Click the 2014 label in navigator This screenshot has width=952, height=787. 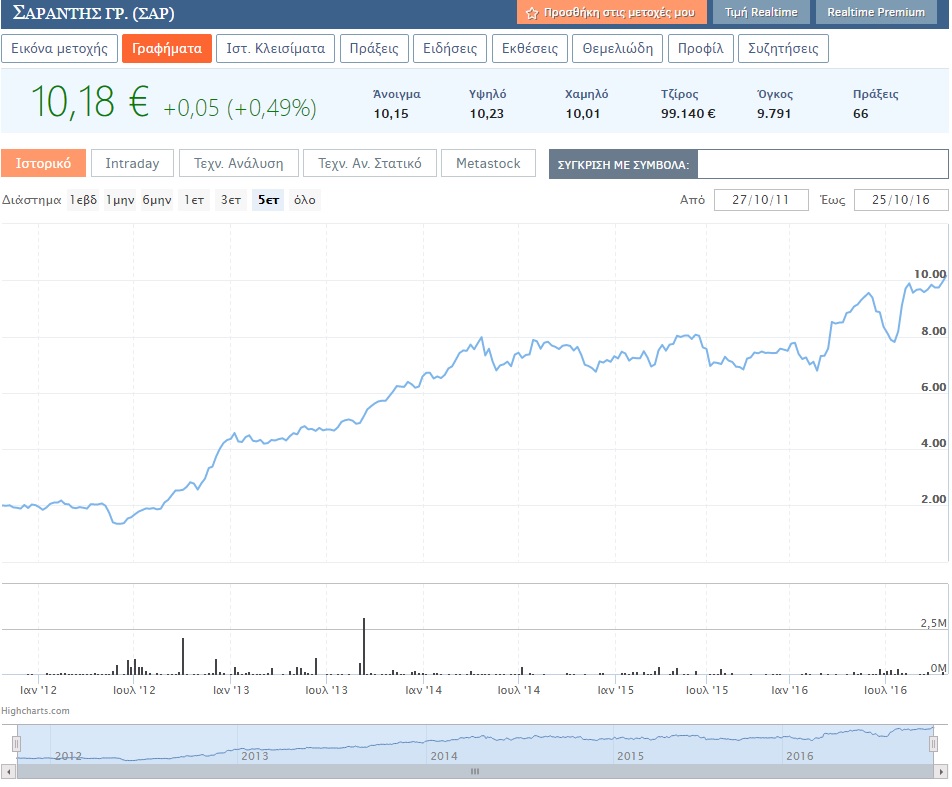[x=444, y=756]
